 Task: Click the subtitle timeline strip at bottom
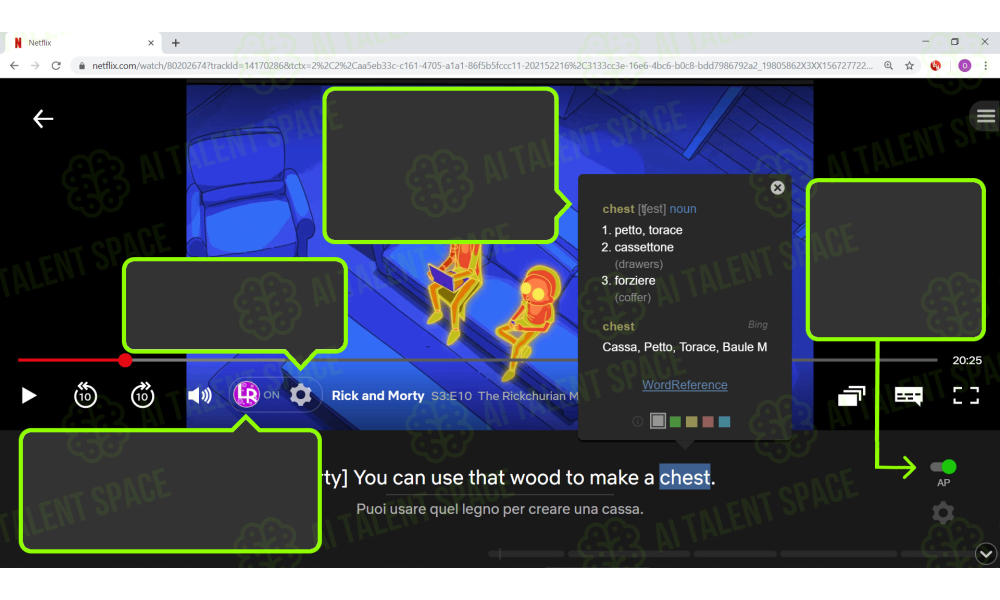[x=730, y=554]
